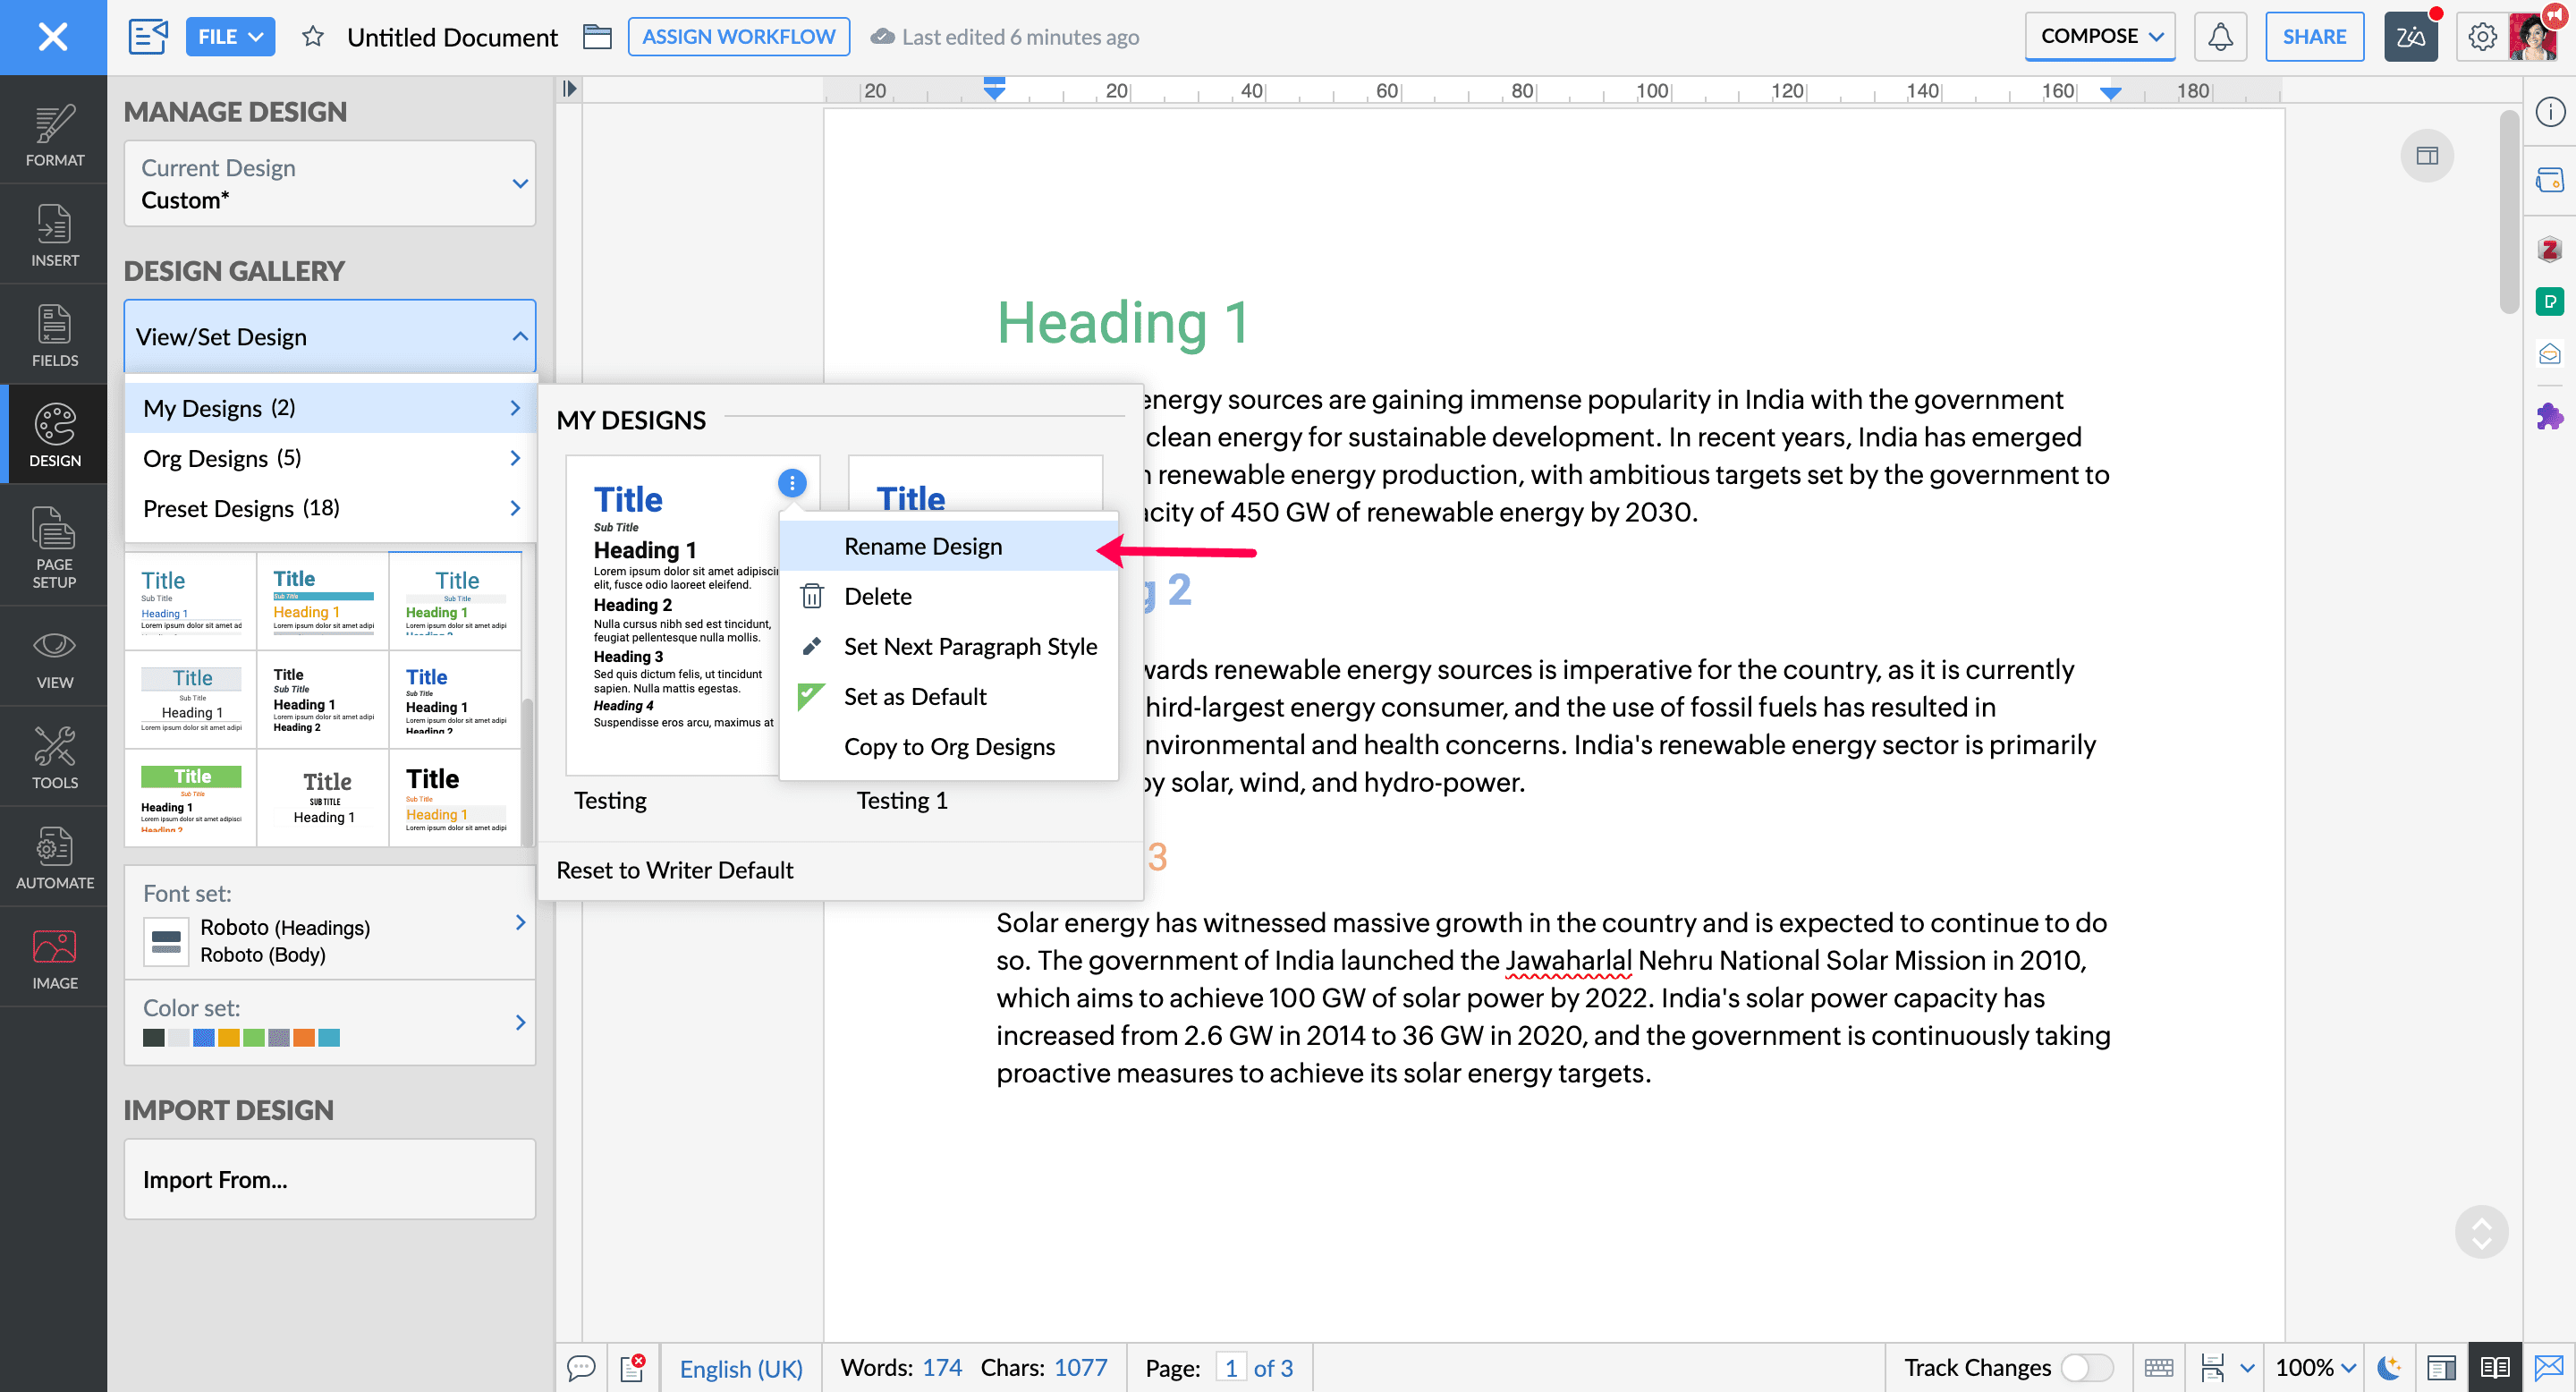Open the Tools sidebar panel
This screenshot has height=1392, width=2576.
click(x=54, y=758)
